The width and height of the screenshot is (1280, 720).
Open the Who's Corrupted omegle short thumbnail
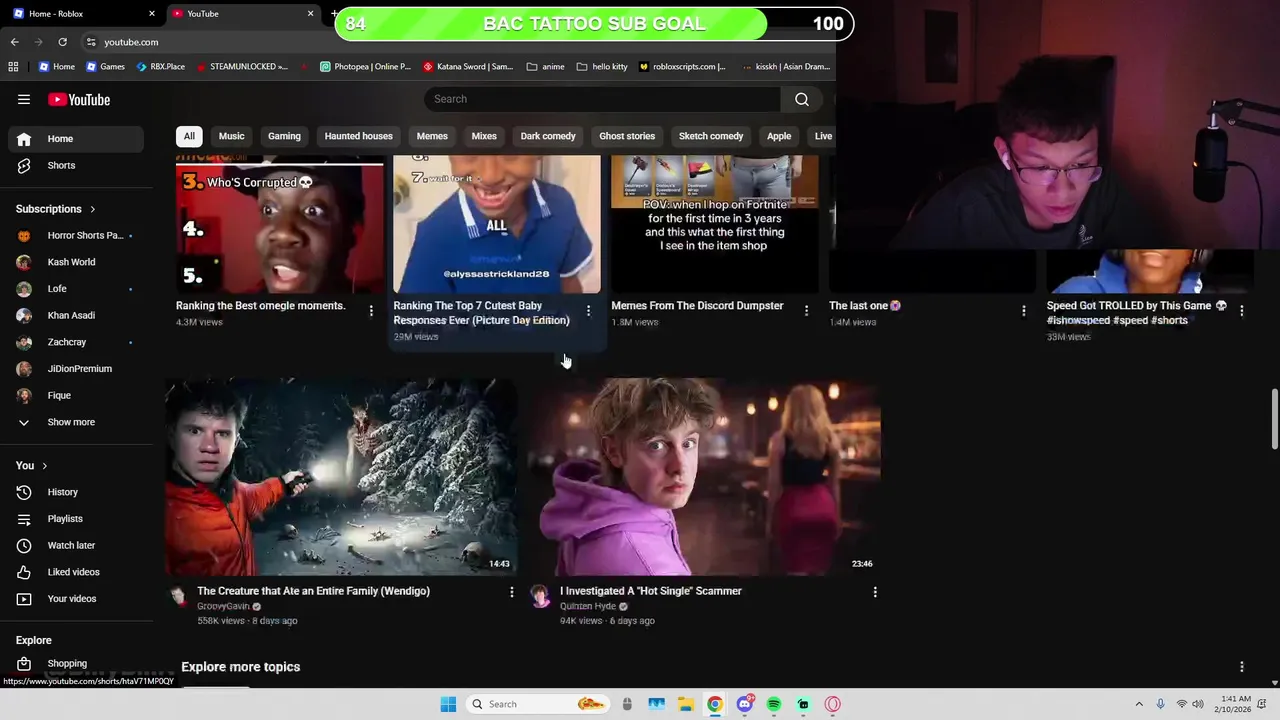coord(279,224)
